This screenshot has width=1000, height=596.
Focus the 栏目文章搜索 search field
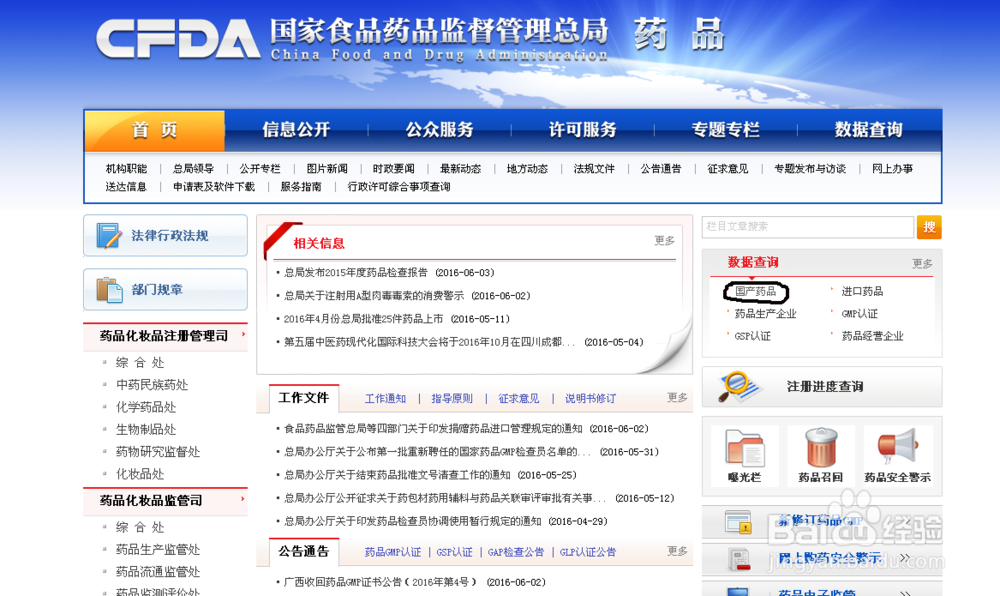coord(807,227)
